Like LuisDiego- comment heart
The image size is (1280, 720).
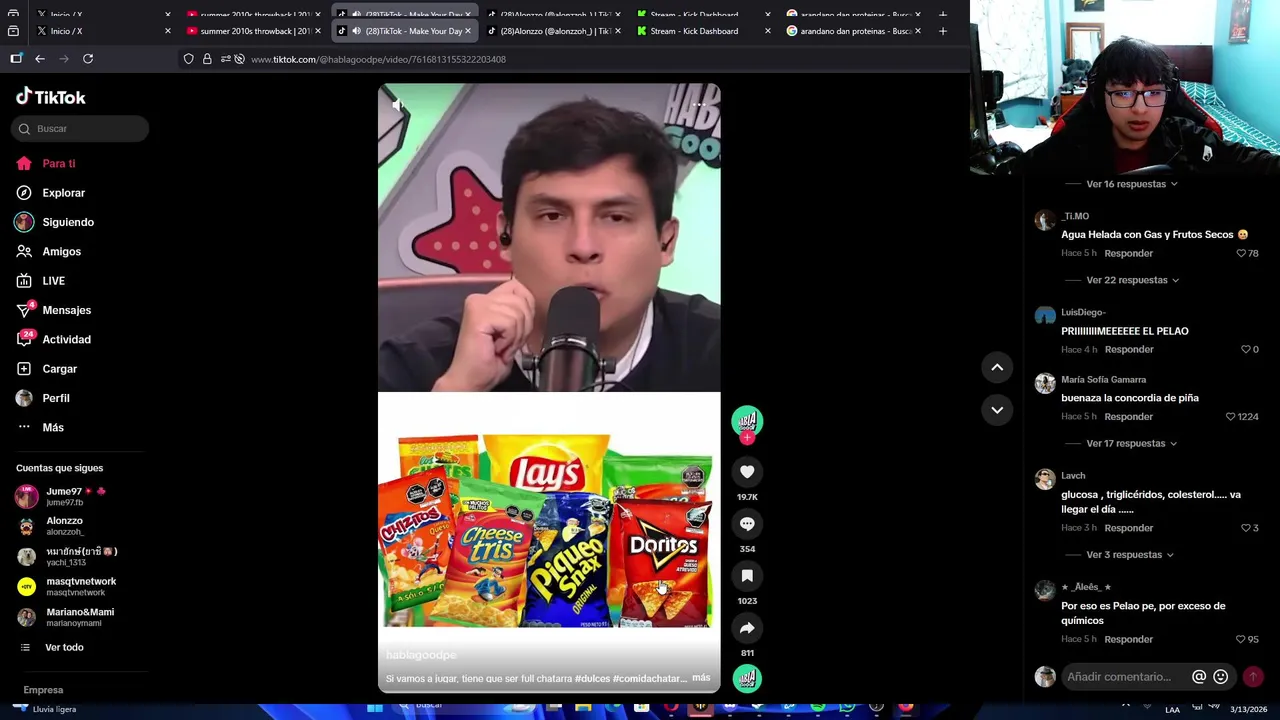[1246, 349]
